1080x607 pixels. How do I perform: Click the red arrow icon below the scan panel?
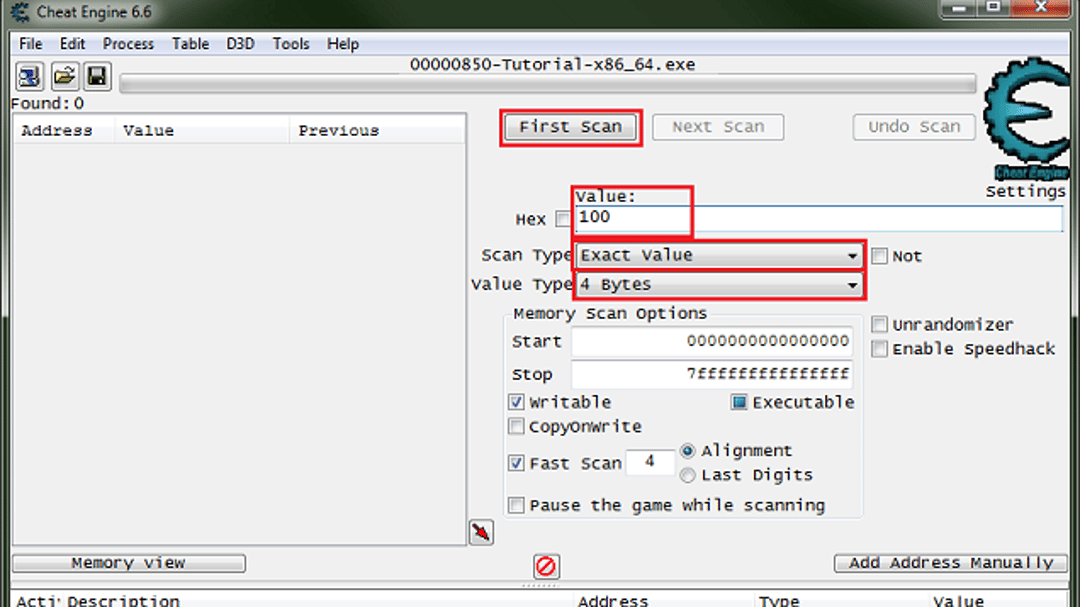pyautogui.click(x=481, y=532)
